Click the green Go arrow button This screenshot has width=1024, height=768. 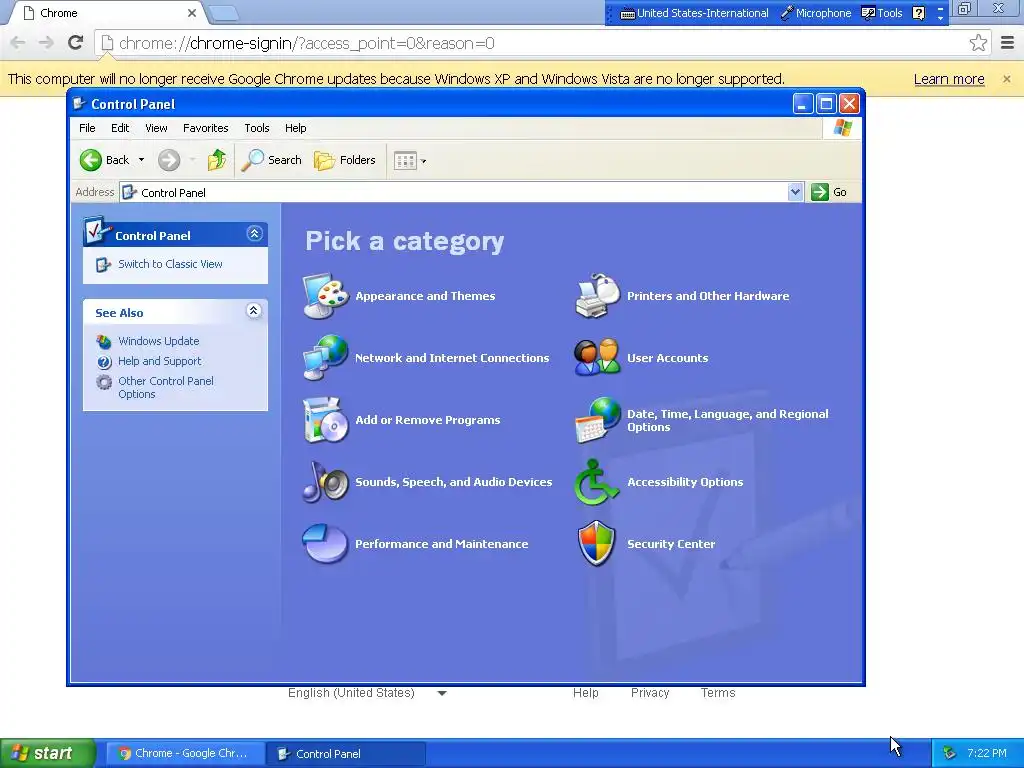click(820, 192)
